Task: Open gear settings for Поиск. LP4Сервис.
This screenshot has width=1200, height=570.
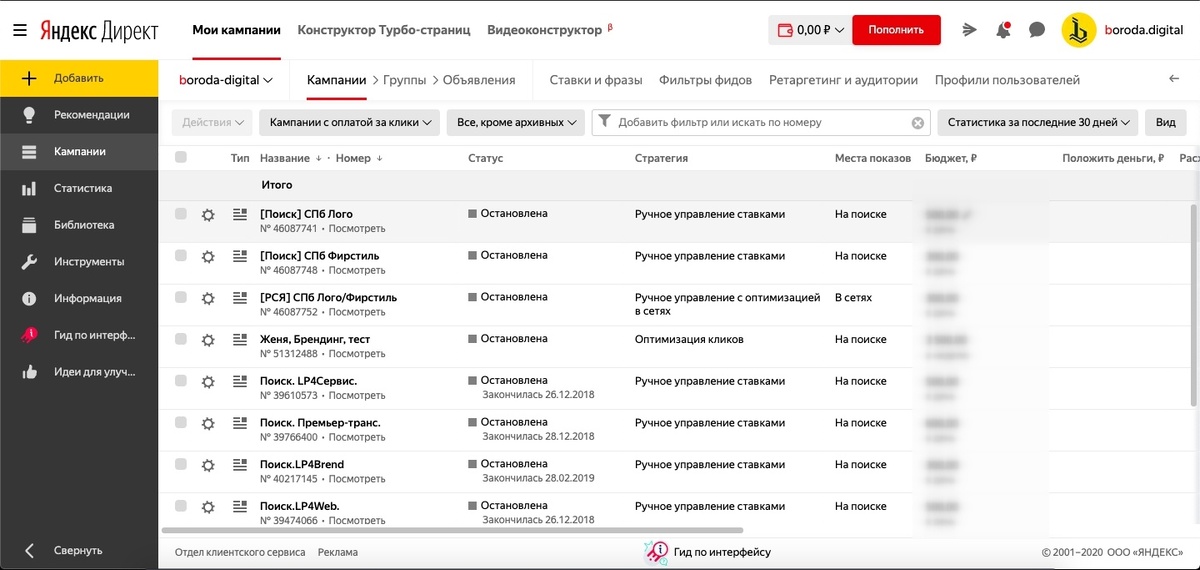Action: pos(208,381)
